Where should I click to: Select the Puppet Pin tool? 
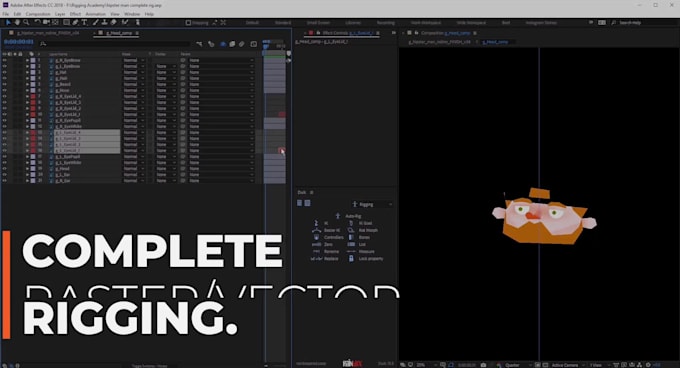point(137,23)
